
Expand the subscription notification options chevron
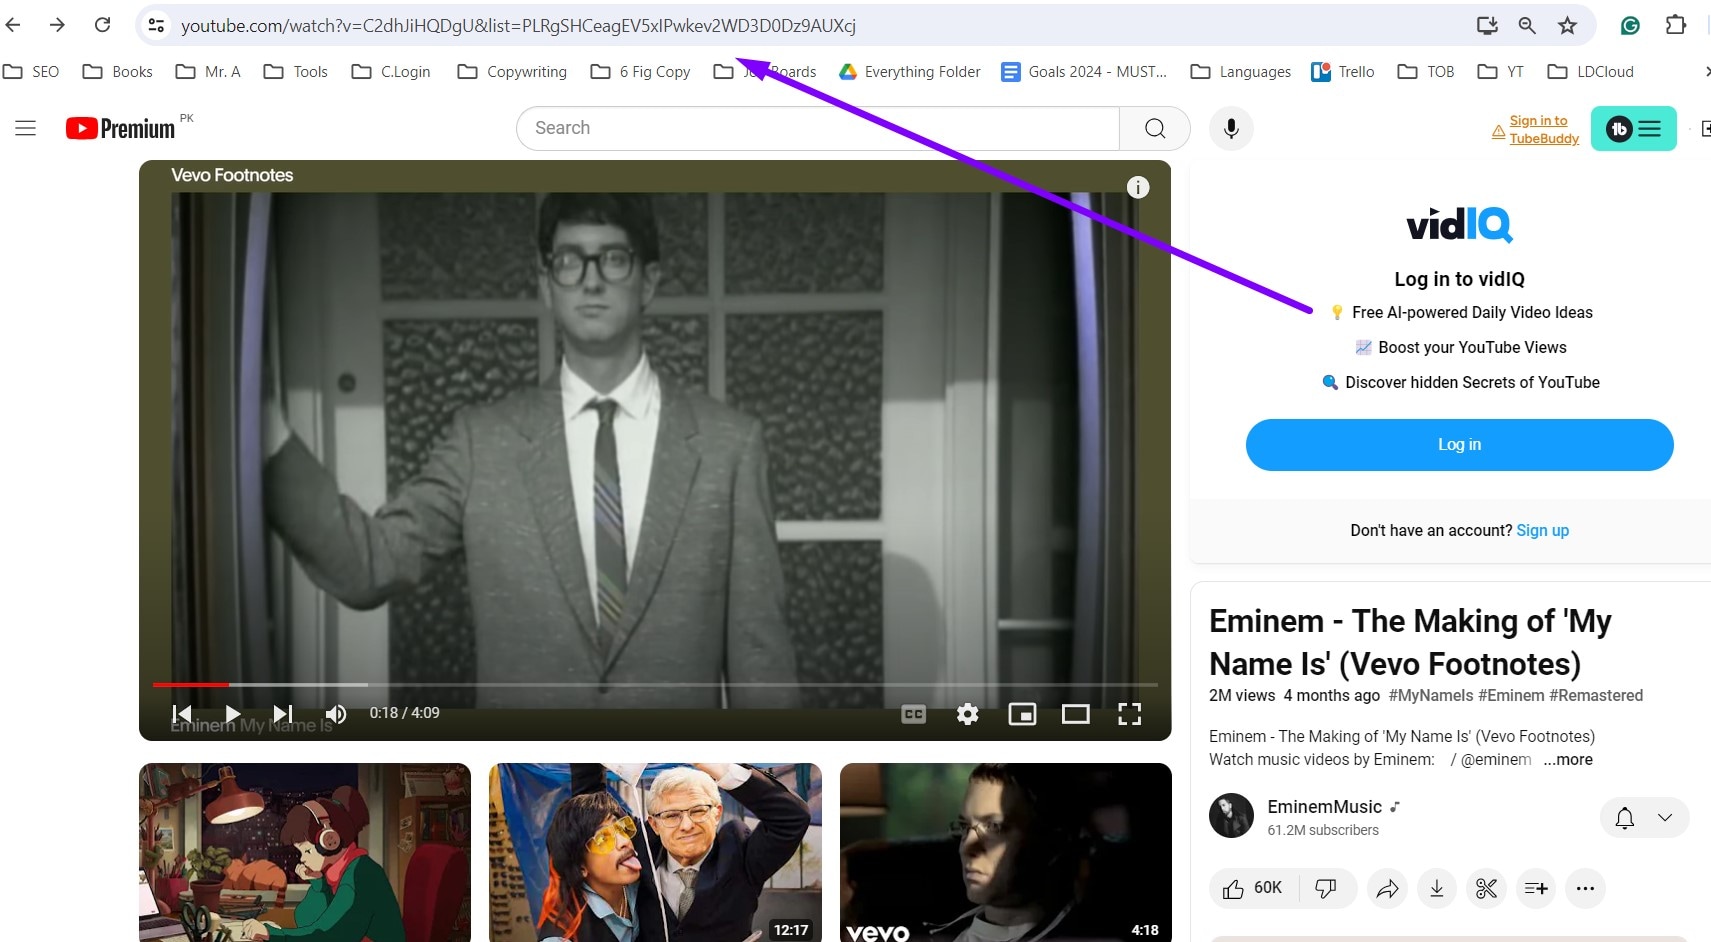(x=1665, y=818)
